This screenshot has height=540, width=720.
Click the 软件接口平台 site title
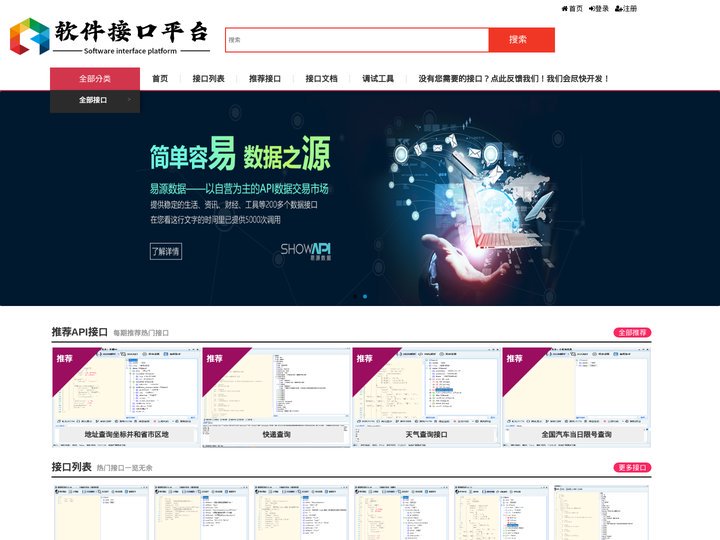pyautogui.click(x=131, y=32)
